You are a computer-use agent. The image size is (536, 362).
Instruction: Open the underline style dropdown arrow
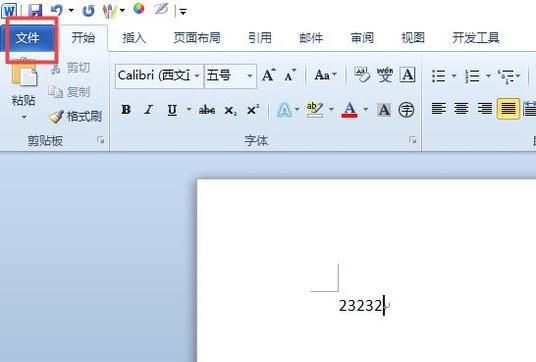pos(189,109)
